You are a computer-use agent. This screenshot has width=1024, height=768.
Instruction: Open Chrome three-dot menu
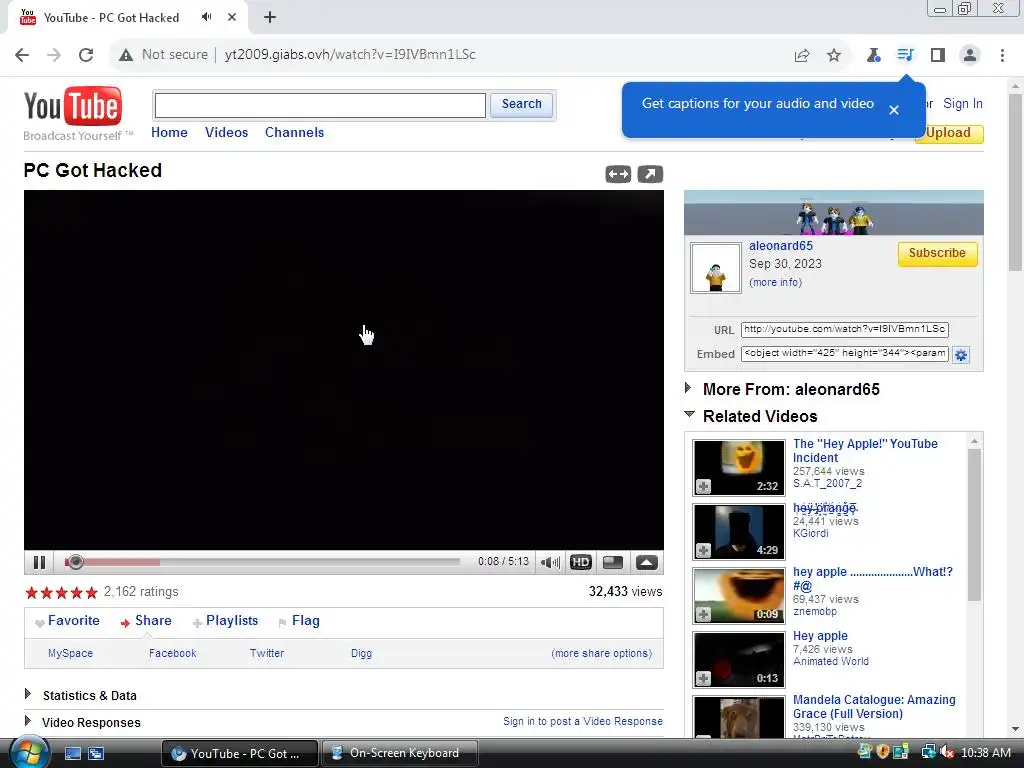[x=1002, y=56]
